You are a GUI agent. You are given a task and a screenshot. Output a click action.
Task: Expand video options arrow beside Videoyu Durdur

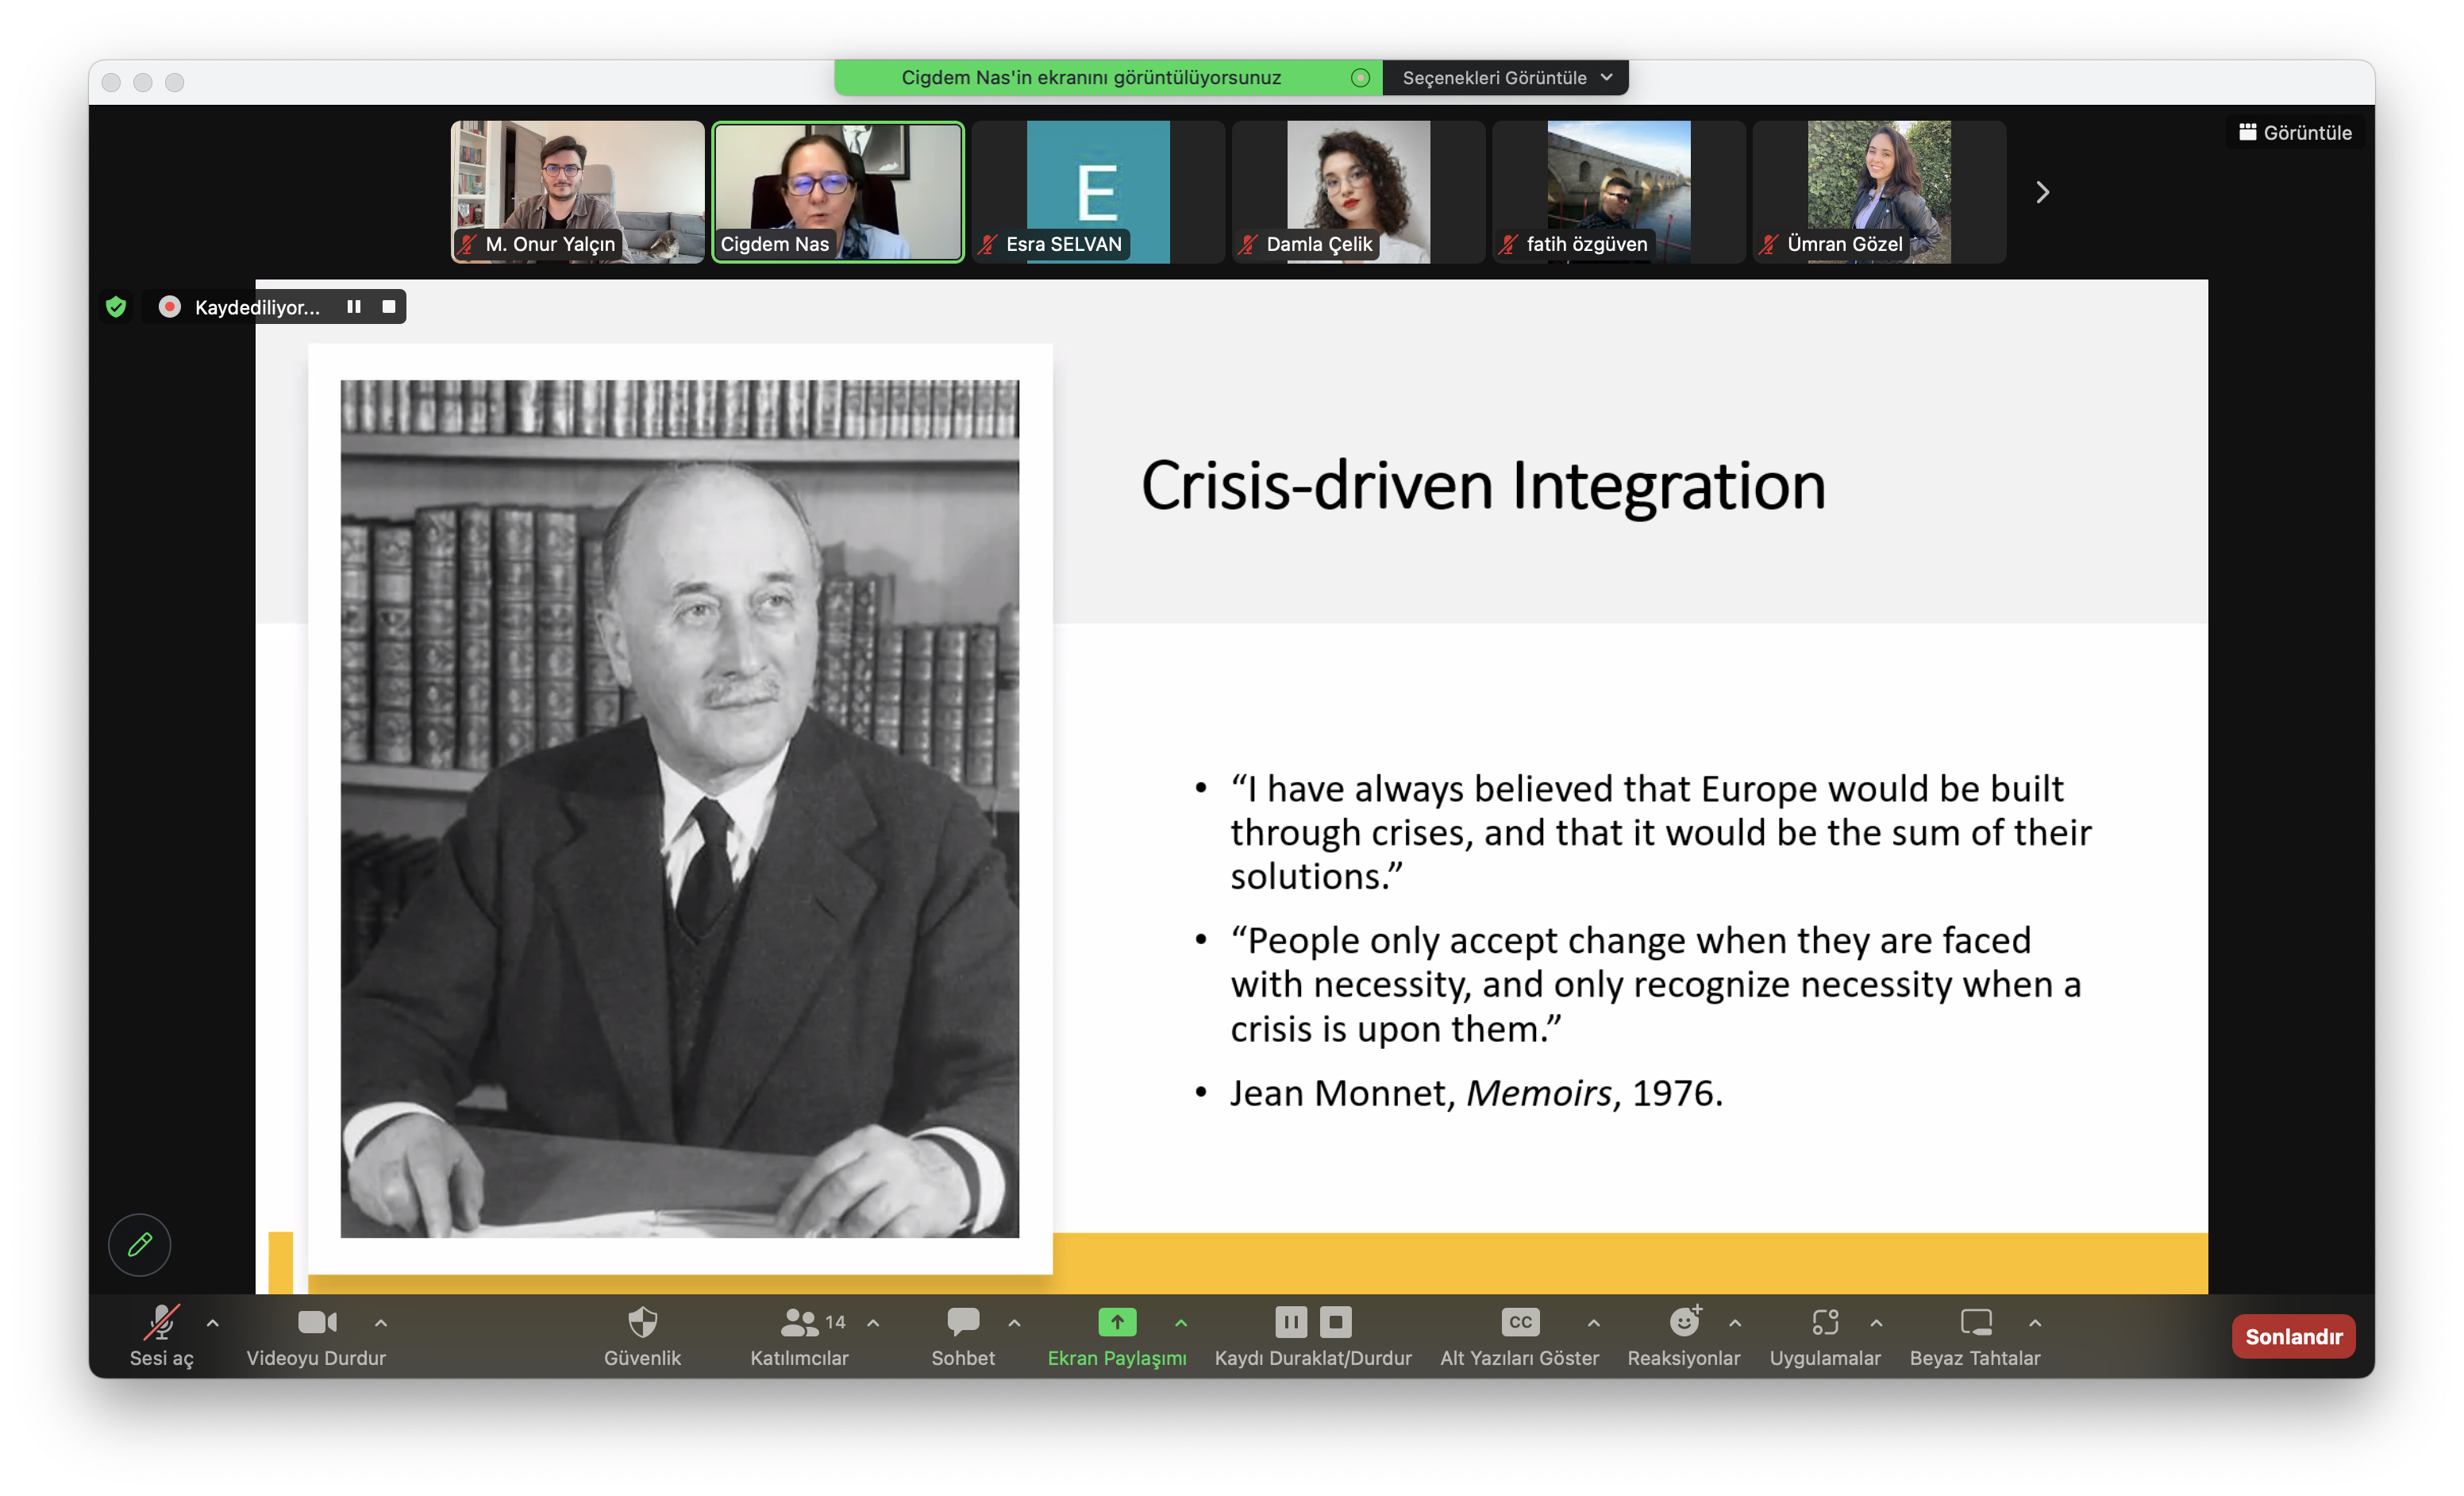click(381, 1322)
